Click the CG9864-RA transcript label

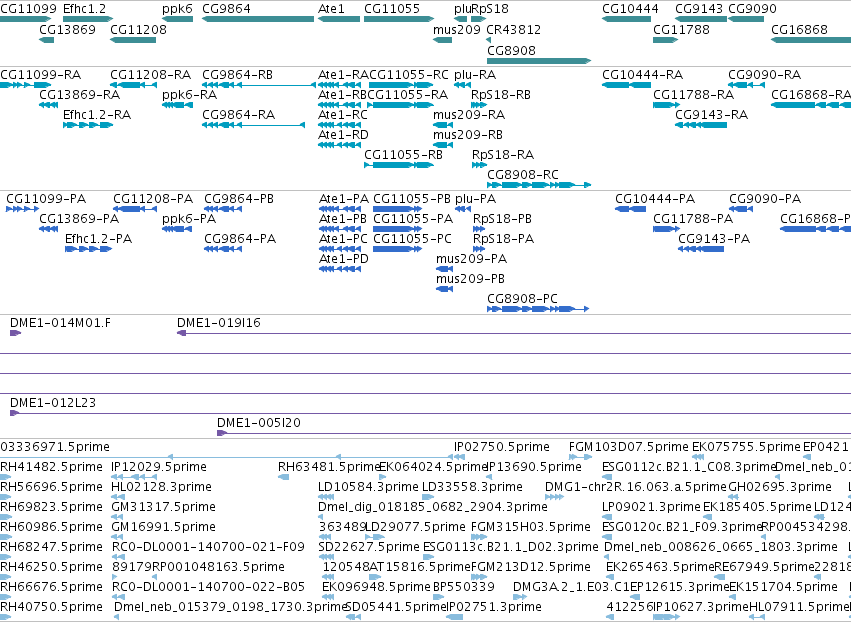point(238,115)
